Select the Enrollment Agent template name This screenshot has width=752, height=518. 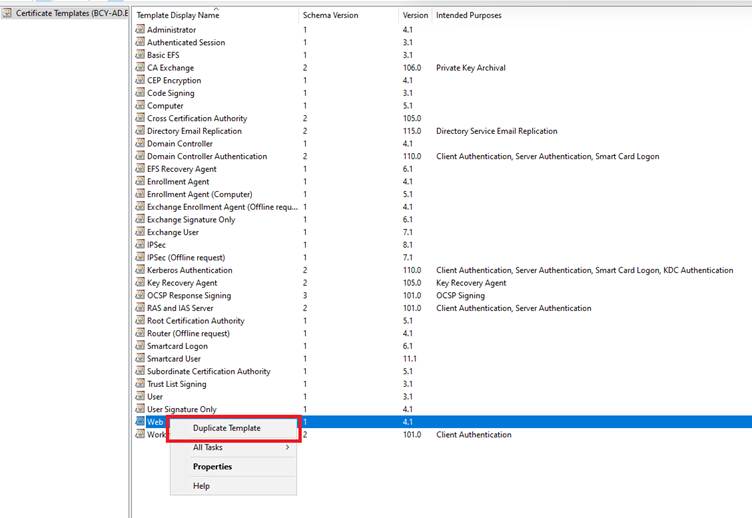point(178,182)
